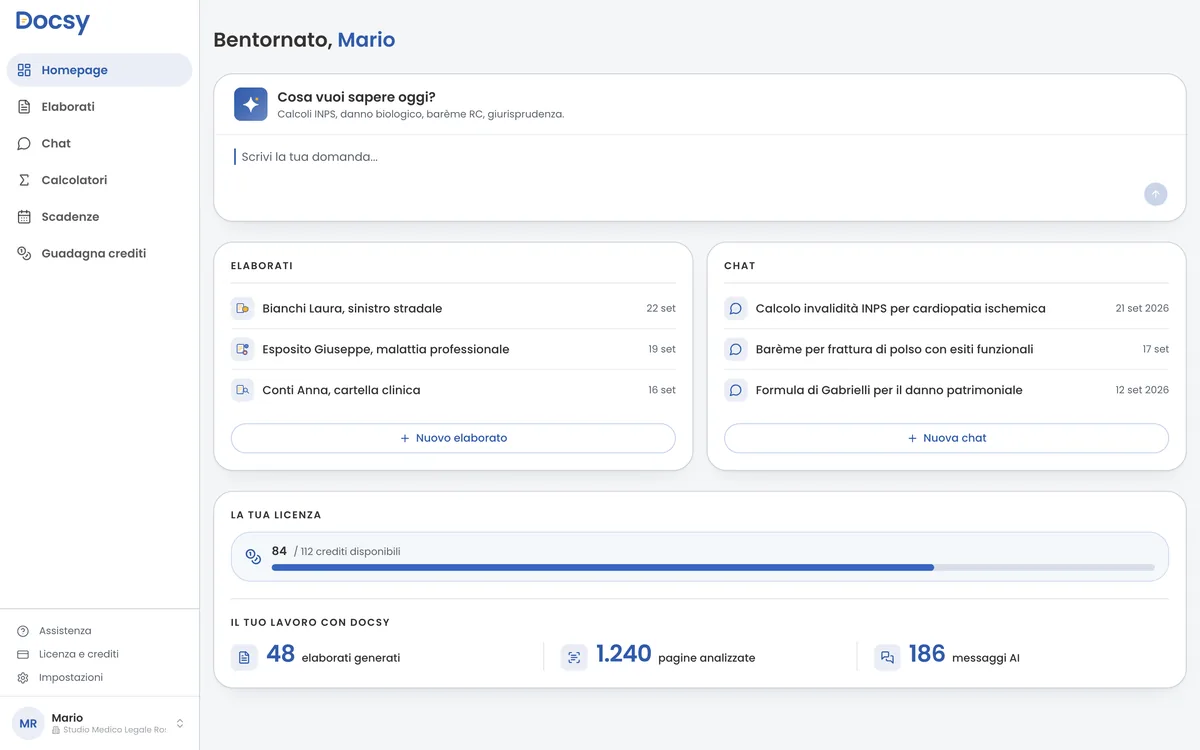Click chat icon for Barème per frattura
1200x750 pixels.
point(736,349)
